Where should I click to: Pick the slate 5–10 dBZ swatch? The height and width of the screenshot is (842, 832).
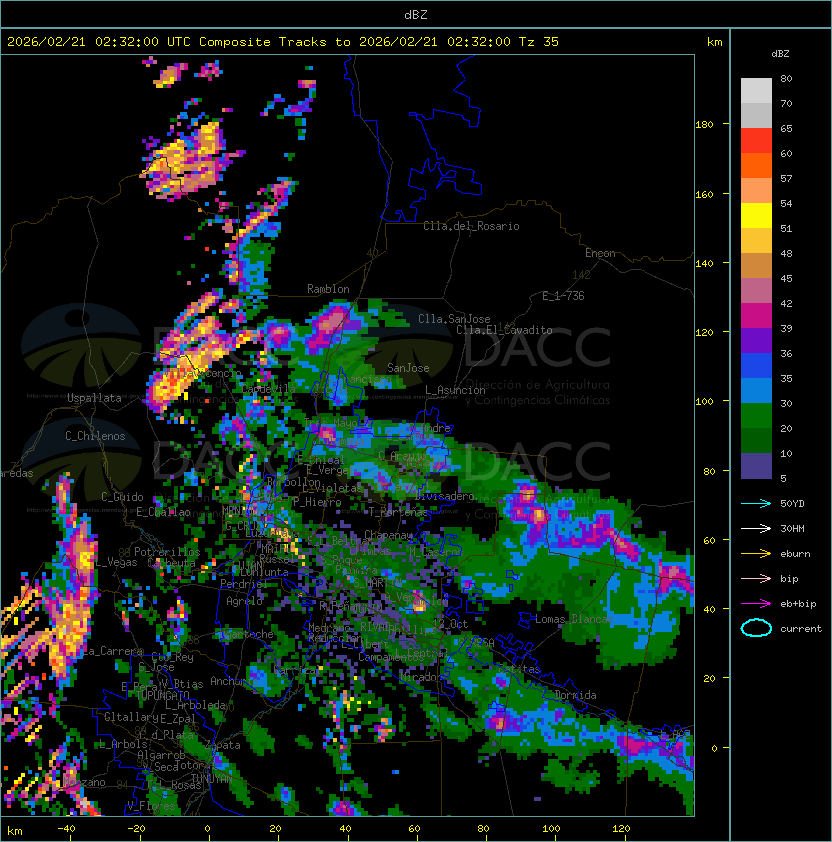point(756,465)
